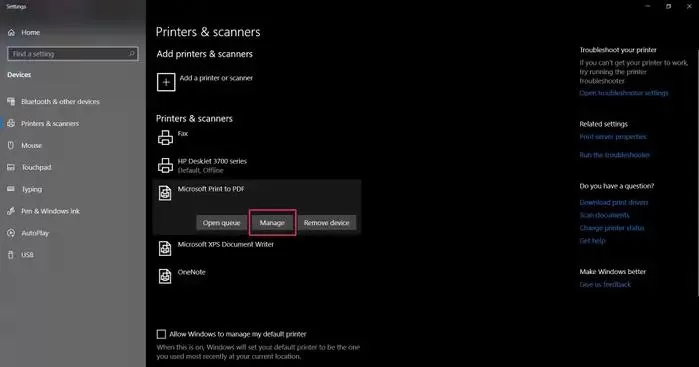Click the Home icon in sidebar
699x367 pixels.
pyautogui.click(x=11, y=33)
